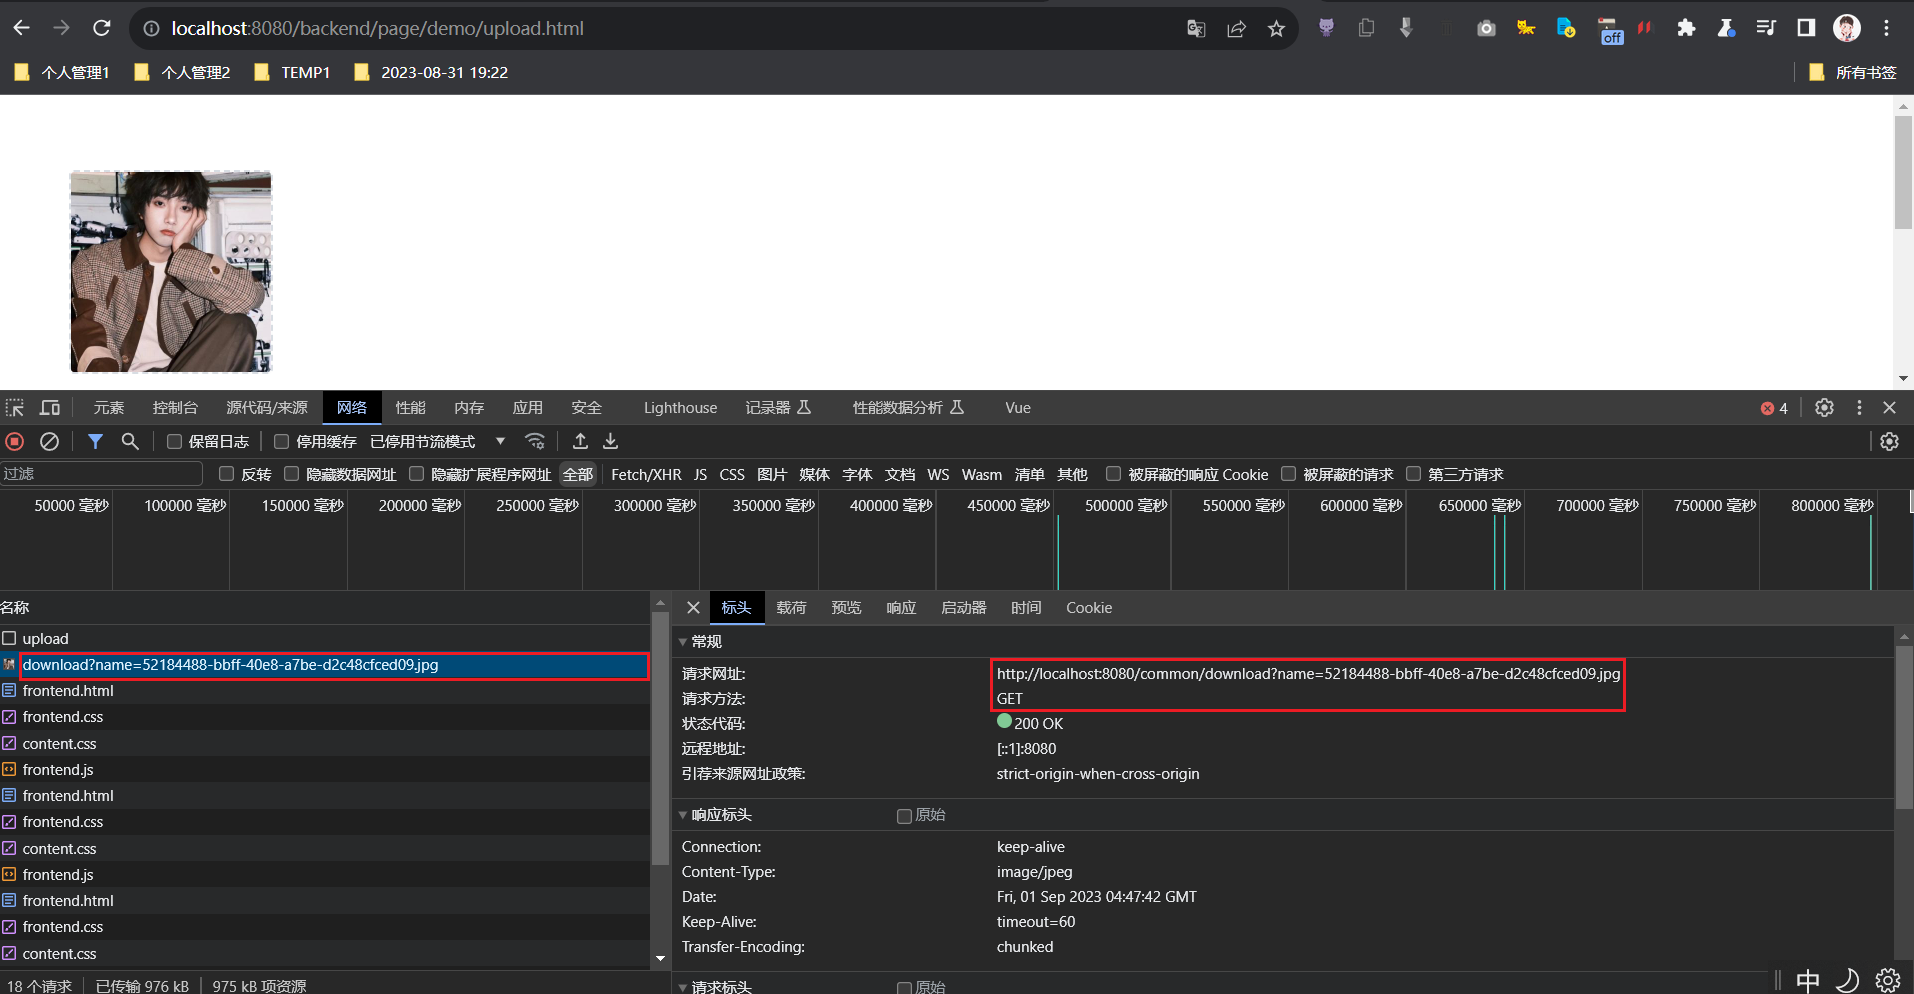Viewport: 1914px width, 994px height.
Task: Toggle the 停用缓存 checkbox
Action: click(281, 442)
